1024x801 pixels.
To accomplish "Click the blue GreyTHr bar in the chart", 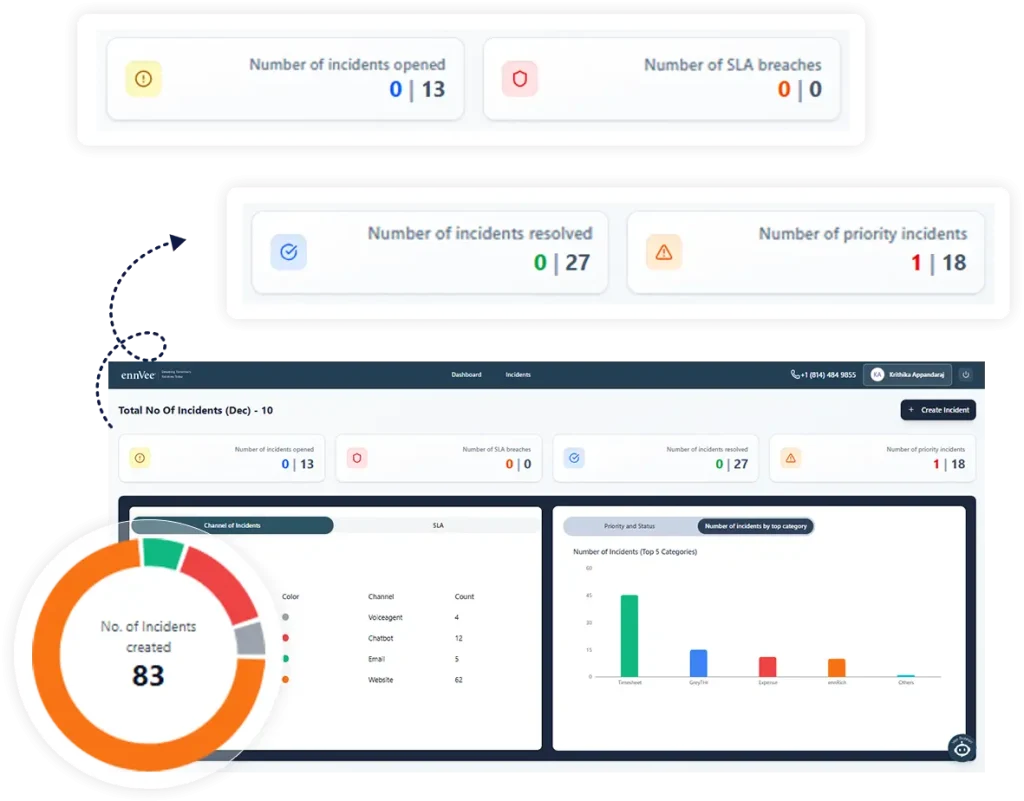I will [x=699, y=663].
